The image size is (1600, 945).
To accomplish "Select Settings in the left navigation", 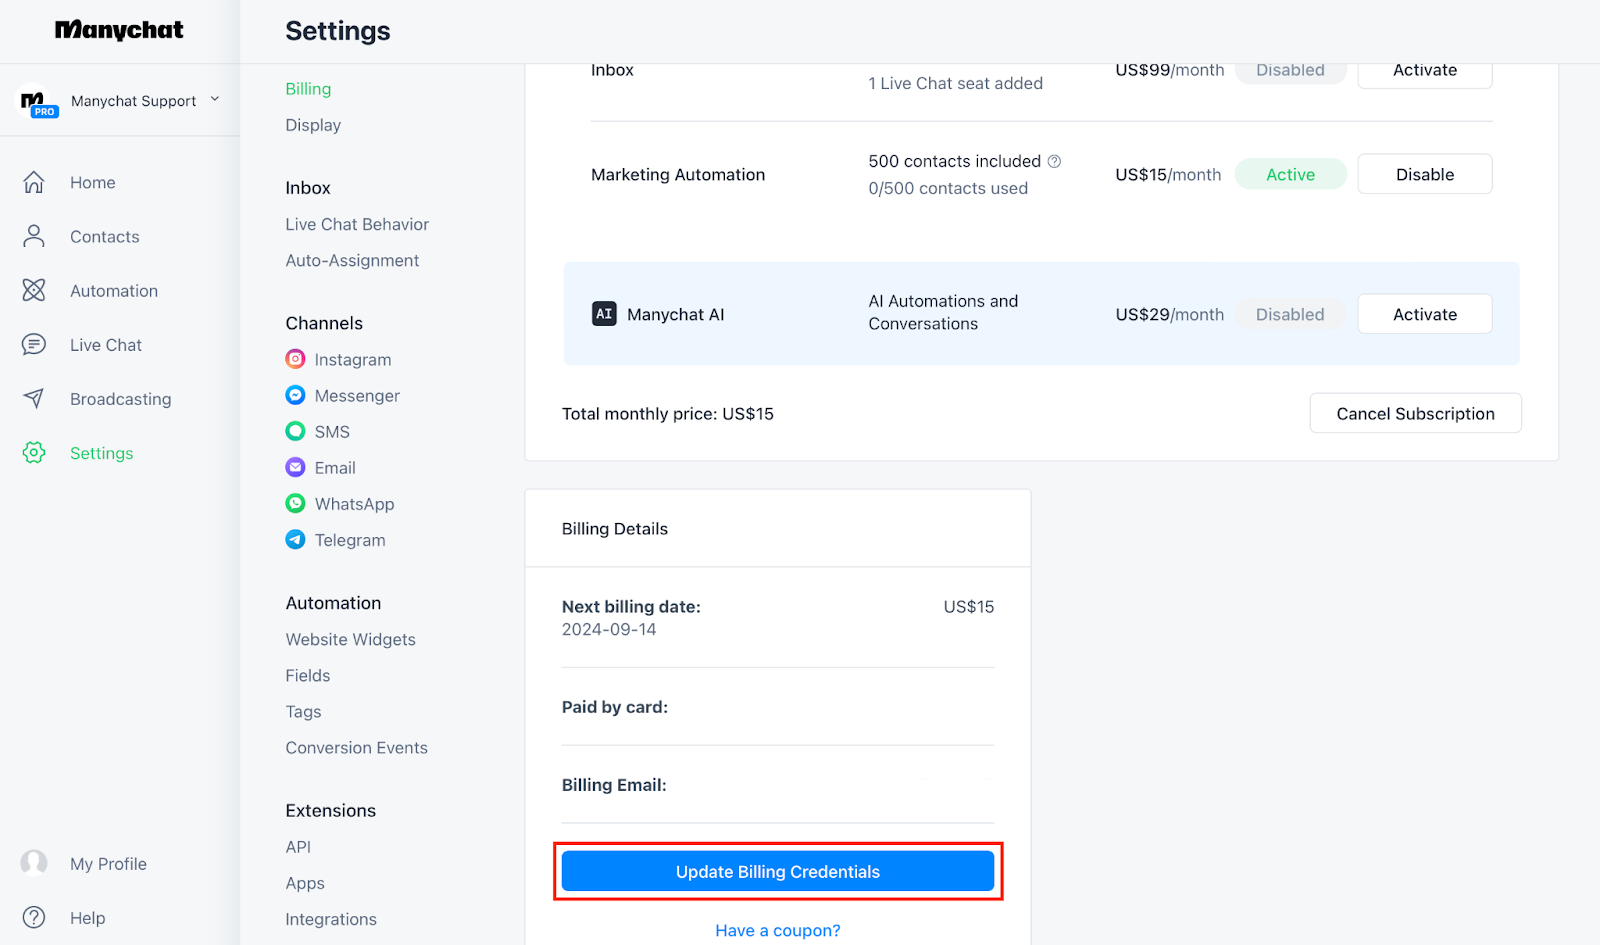I will point(102,453).
